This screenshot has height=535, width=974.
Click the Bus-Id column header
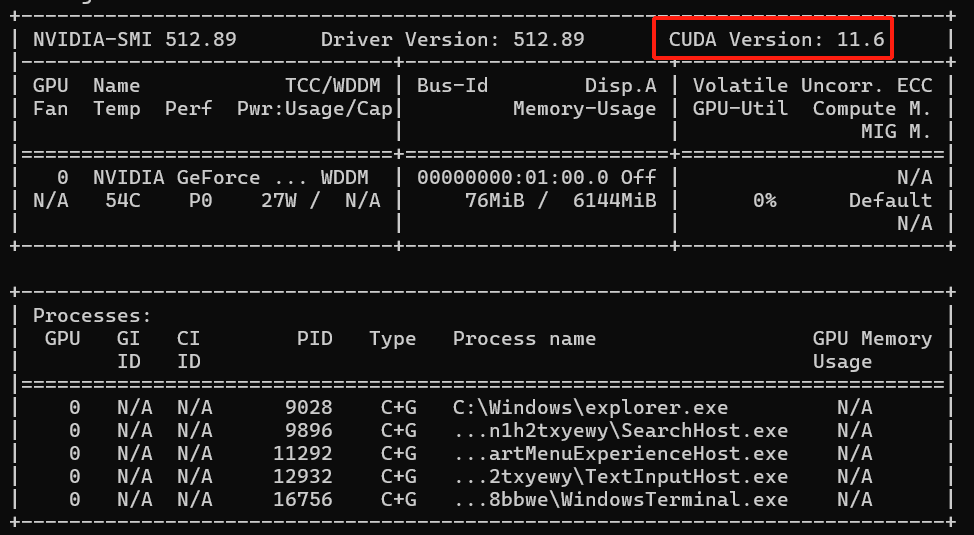pos(452,86)
